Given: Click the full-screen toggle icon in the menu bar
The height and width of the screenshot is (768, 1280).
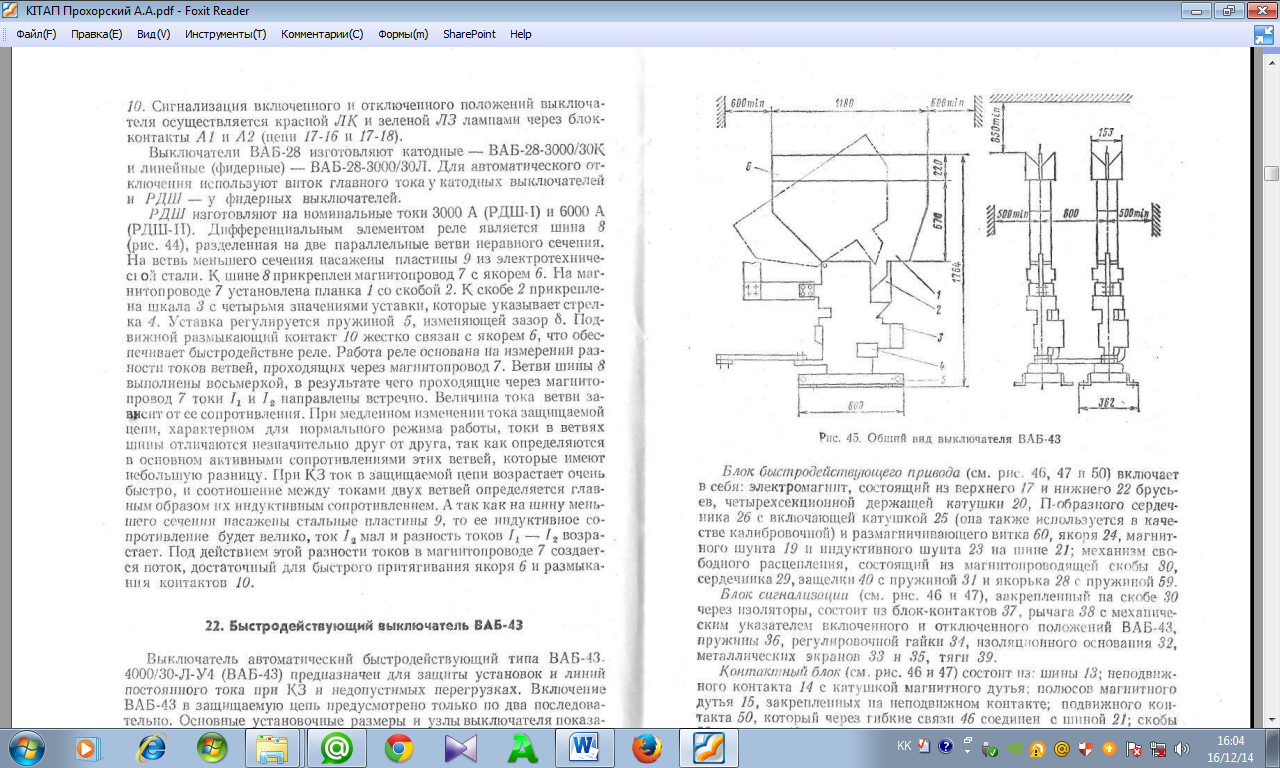Looking at the screenshot, I should click(1264, 35).
